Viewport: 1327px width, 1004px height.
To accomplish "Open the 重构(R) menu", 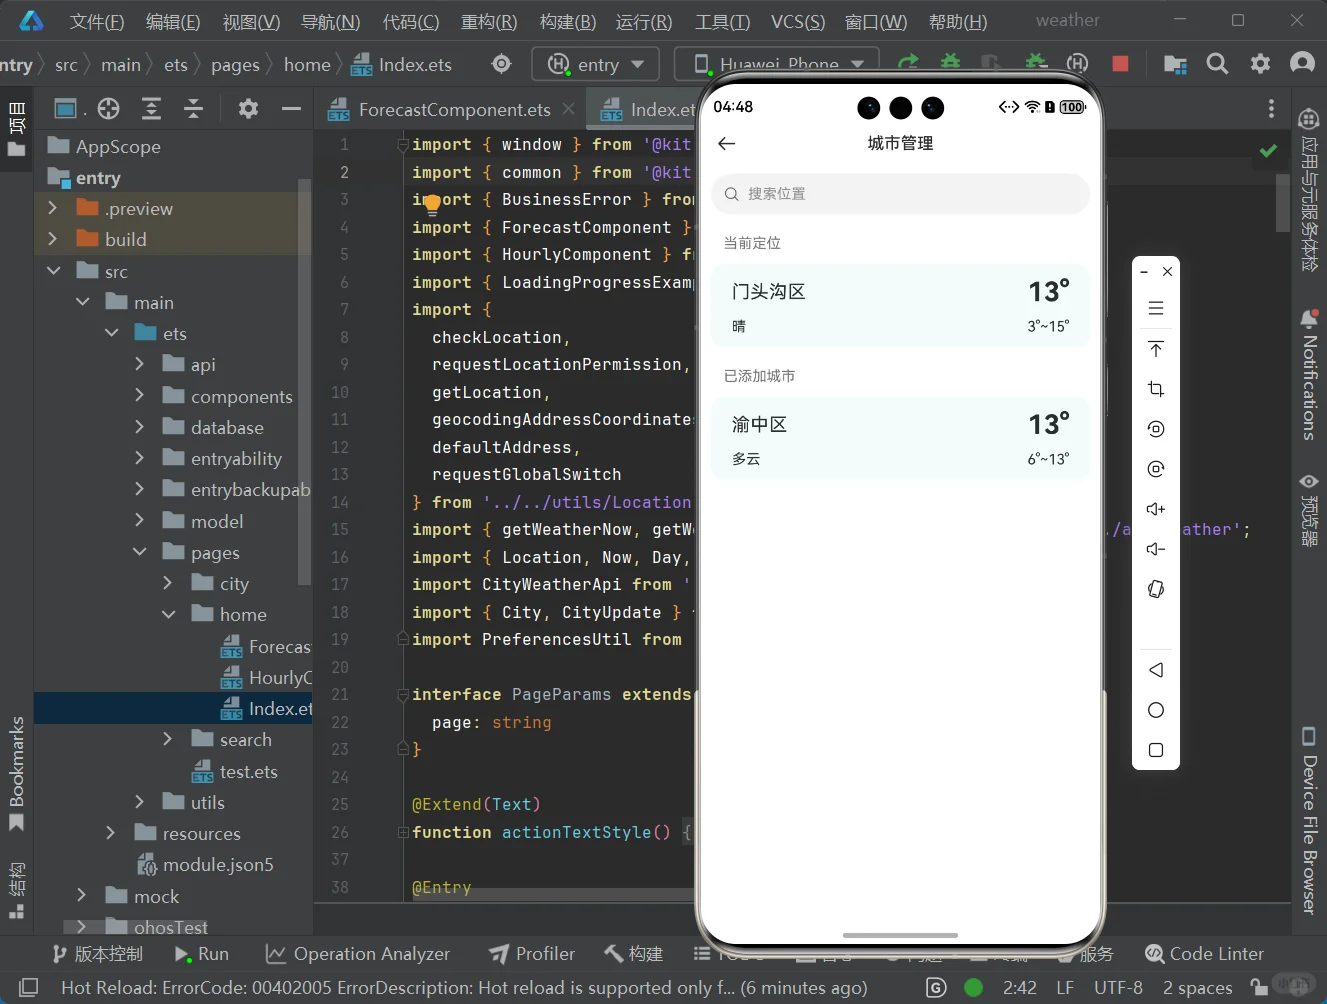I will point(489,21).
